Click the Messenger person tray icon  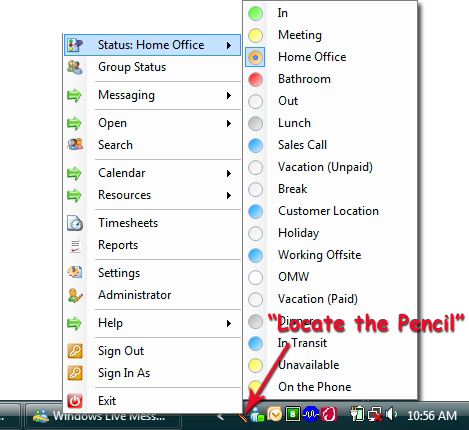tap(257, 415)
